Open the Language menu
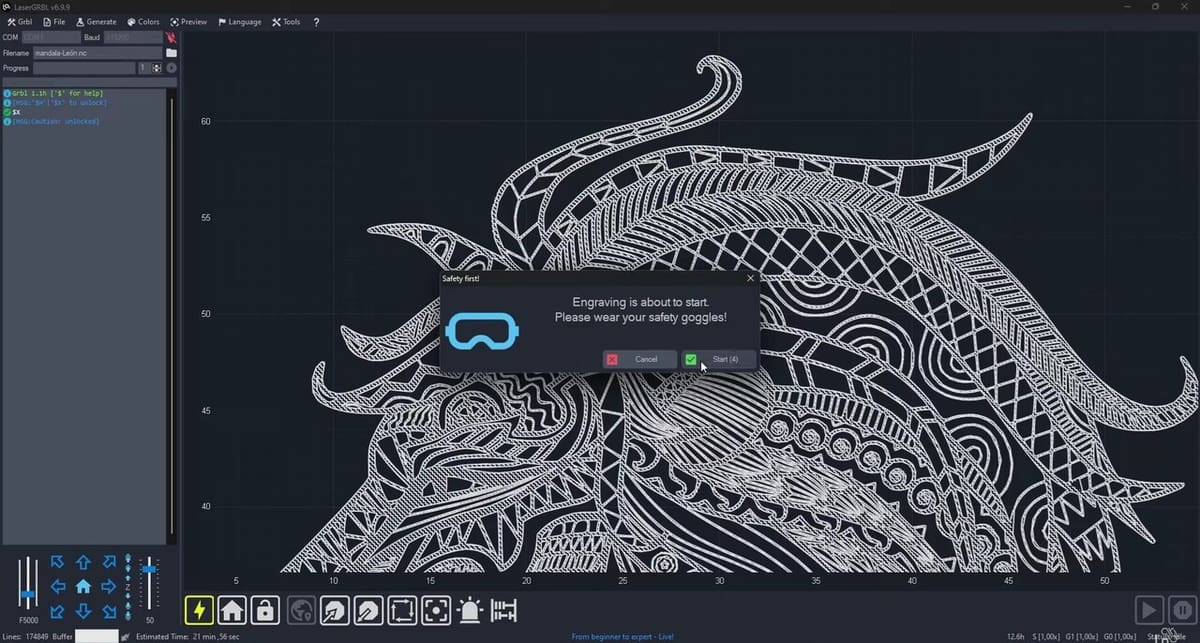This screenshot has height=643, width=1200. pos(240,21)
